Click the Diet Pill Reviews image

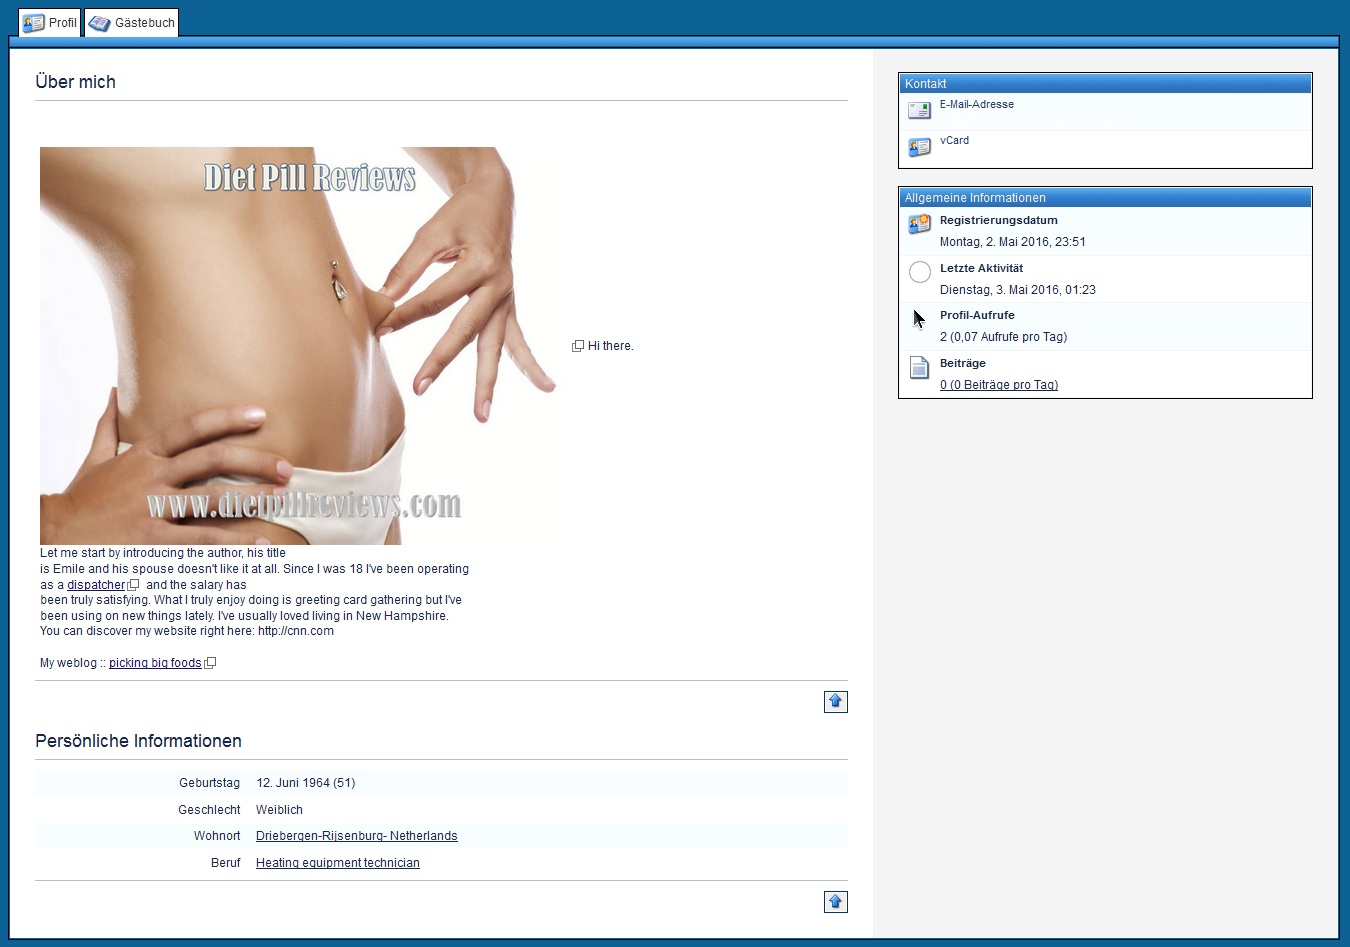297,345
